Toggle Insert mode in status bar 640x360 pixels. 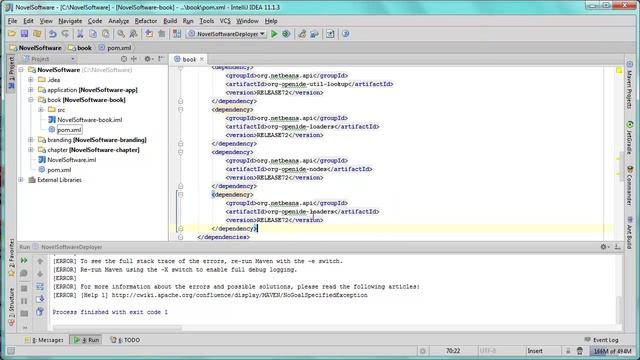tap(535, 351)
